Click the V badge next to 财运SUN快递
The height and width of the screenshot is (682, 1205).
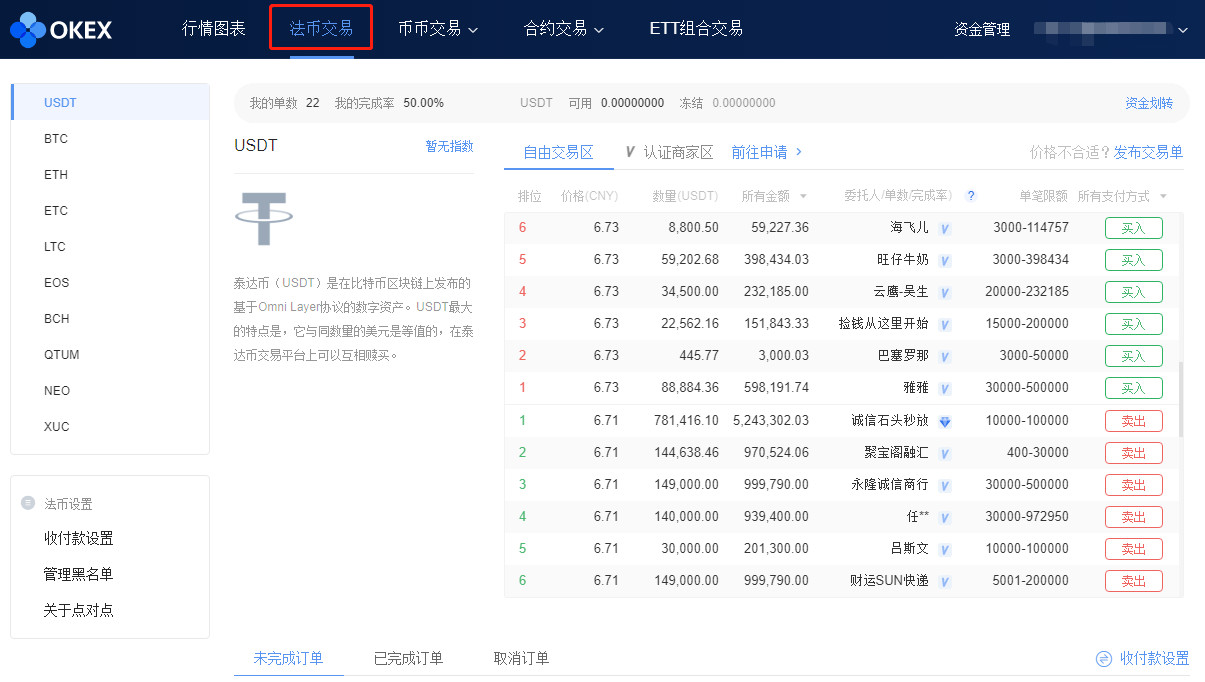click(x=945, y=581)
